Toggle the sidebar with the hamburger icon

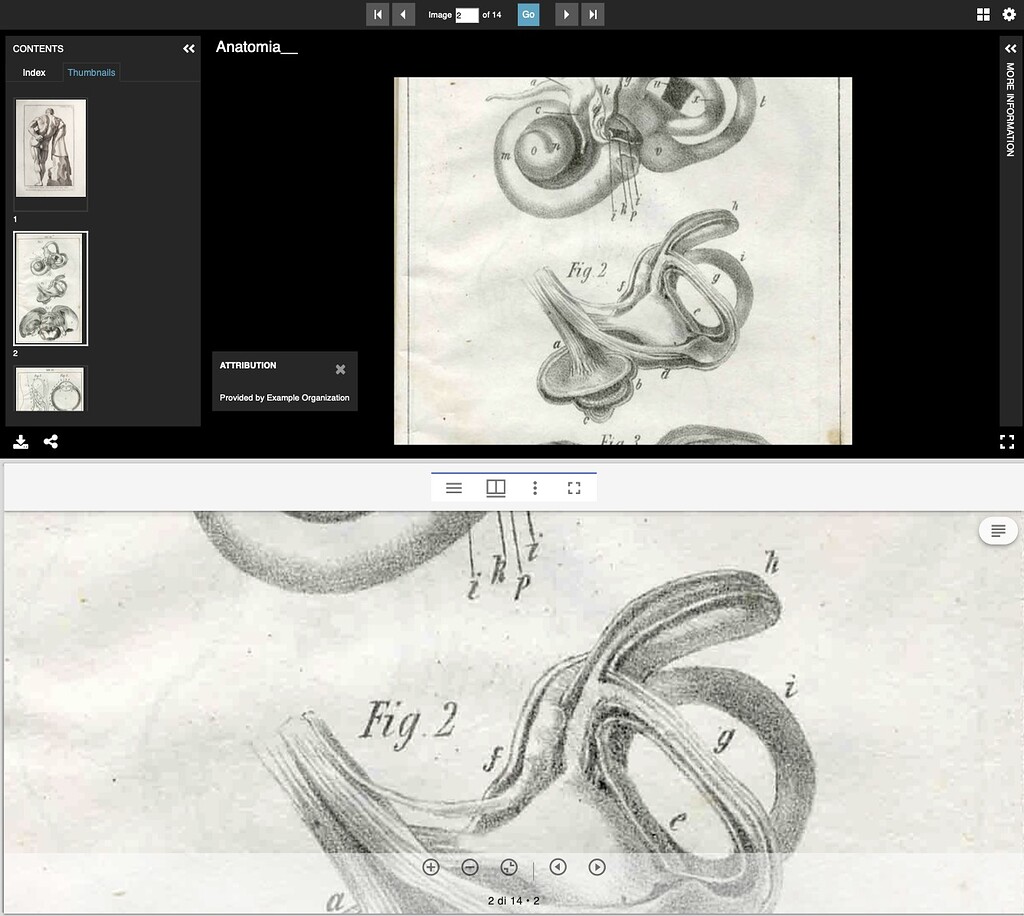point(453,488)
